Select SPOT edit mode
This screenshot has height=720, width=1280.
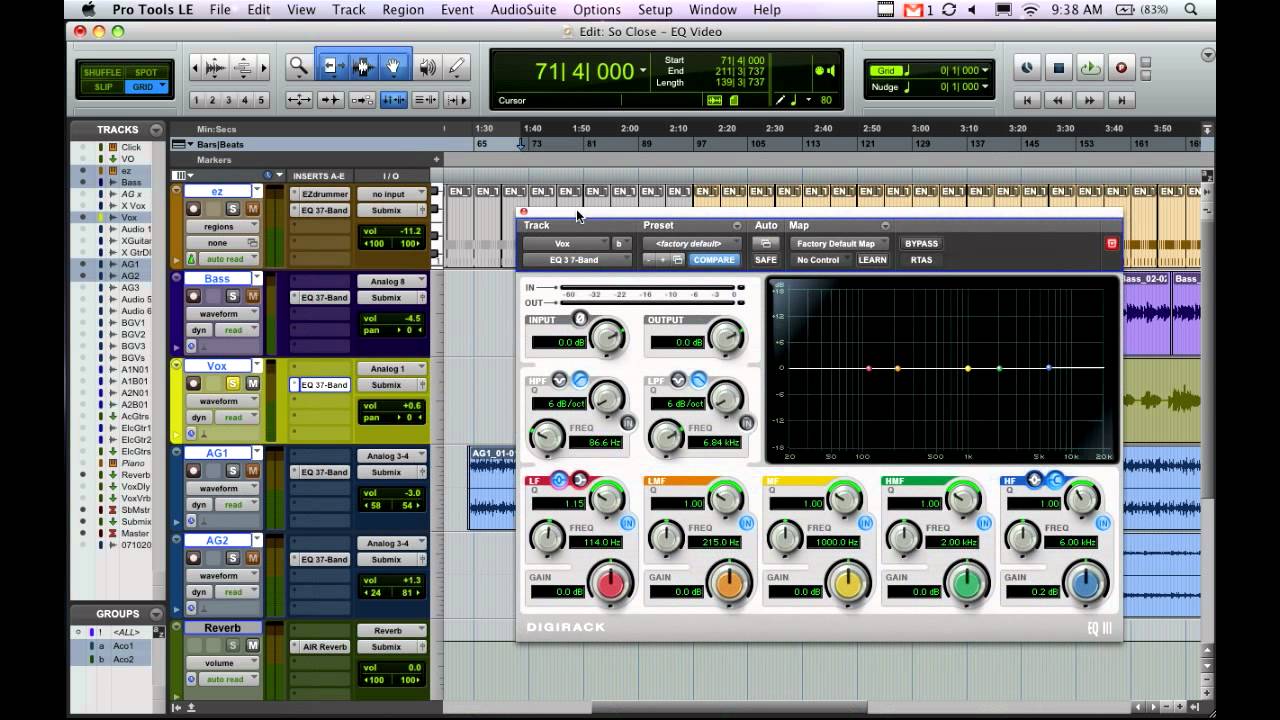[146, 73]
